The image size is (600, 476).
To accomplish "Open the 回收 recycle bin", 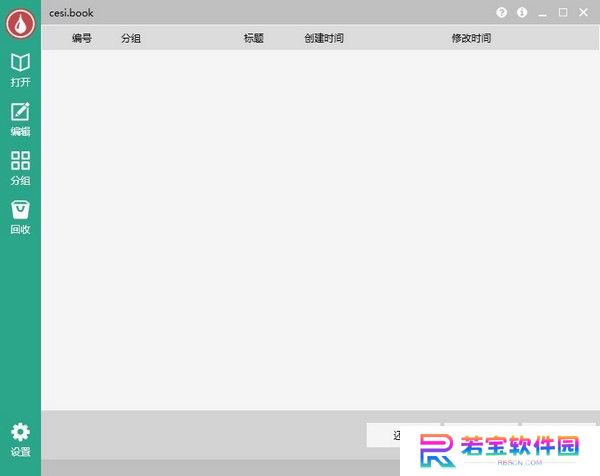I will click(20, 217).
